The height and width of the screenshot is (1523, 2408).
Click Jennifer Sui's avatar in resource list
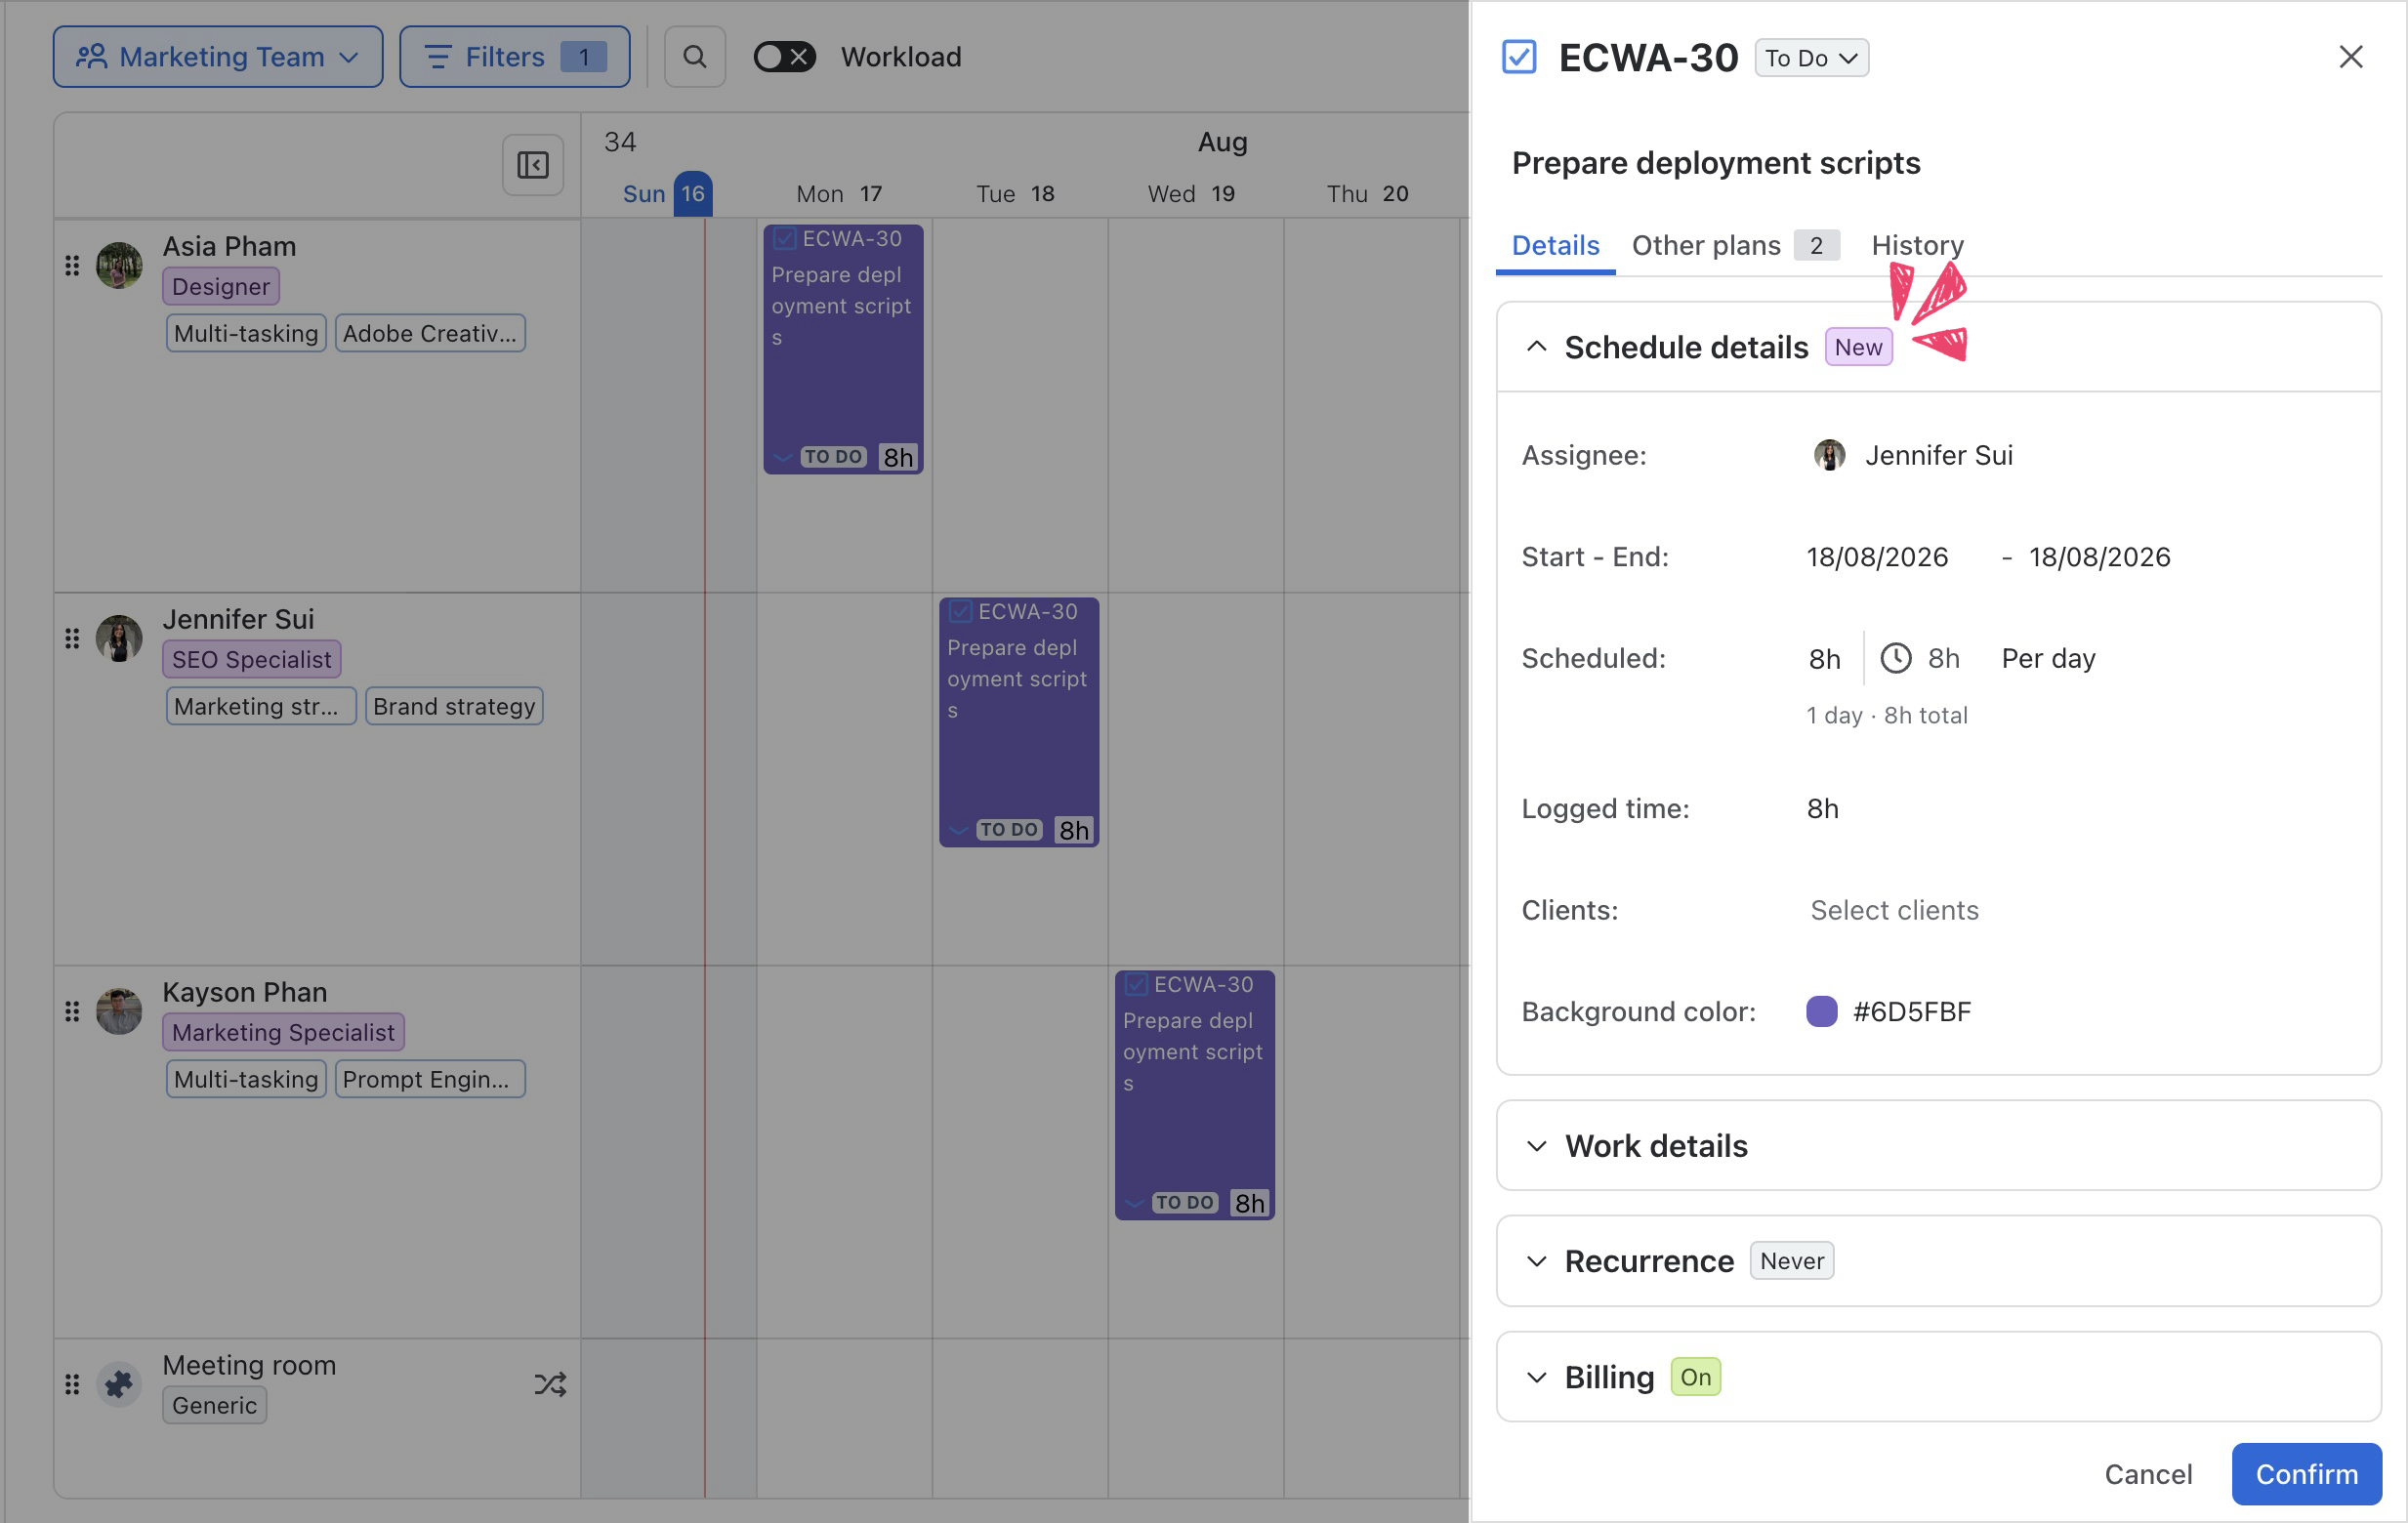119,638
